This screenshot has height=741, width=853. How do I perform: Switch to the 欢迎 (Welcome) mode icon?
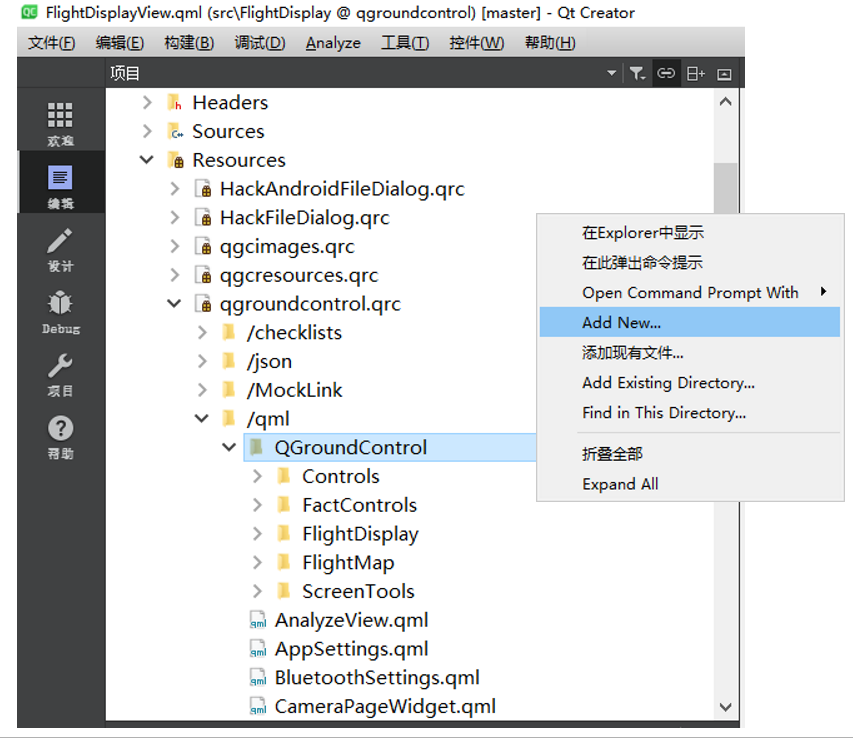(59, 115)
